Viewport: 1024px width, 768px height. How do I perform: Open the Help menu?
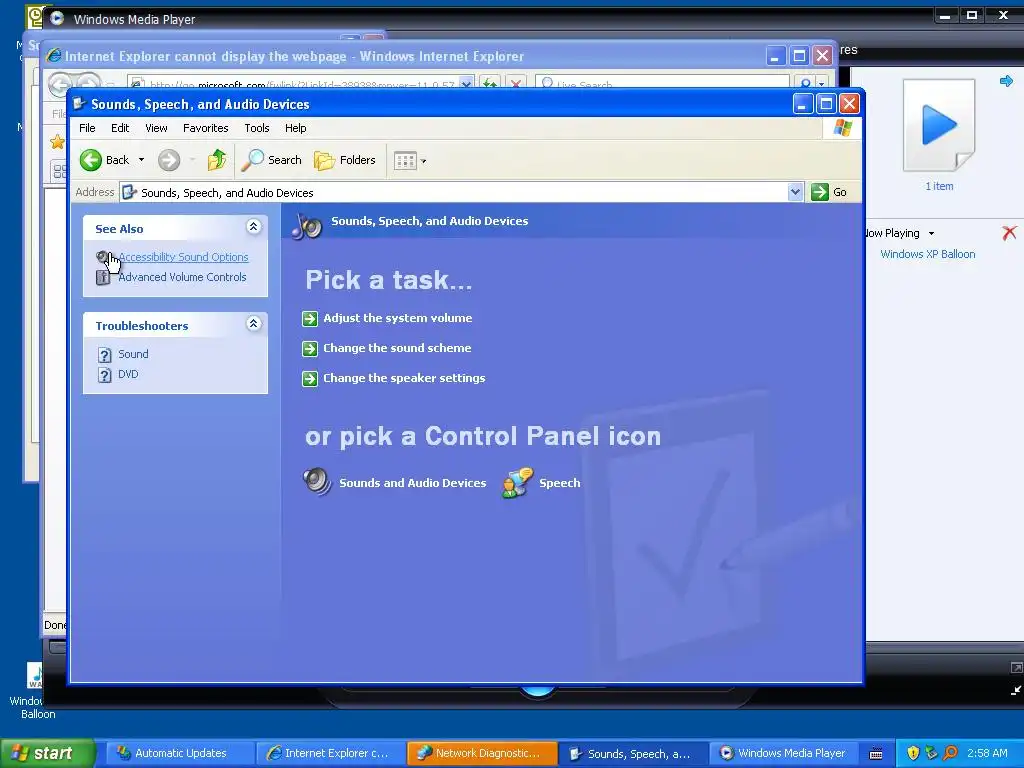click(x=295, y=128)
